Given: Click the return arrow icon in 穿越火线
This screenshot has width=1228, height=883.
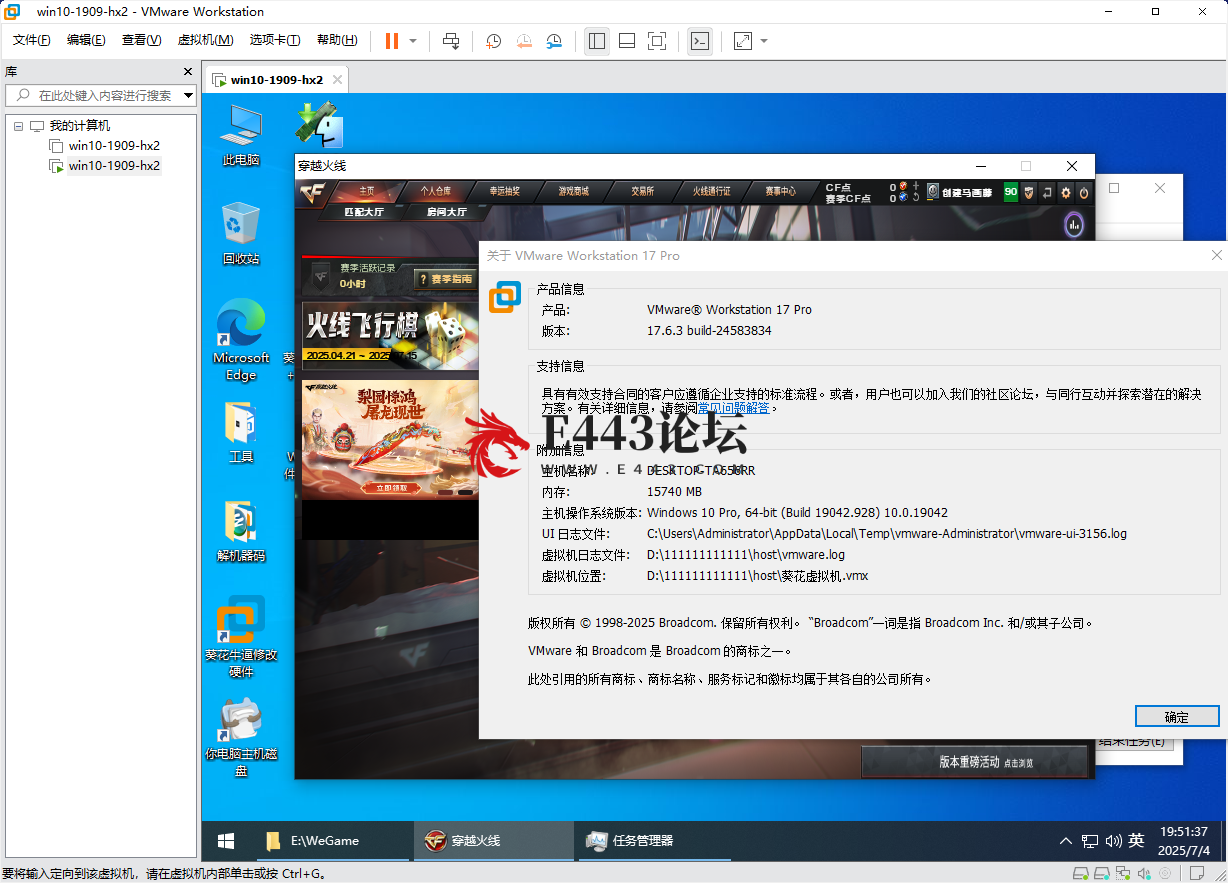Looking at the screenshot, I should click(x=1047, y=192).
